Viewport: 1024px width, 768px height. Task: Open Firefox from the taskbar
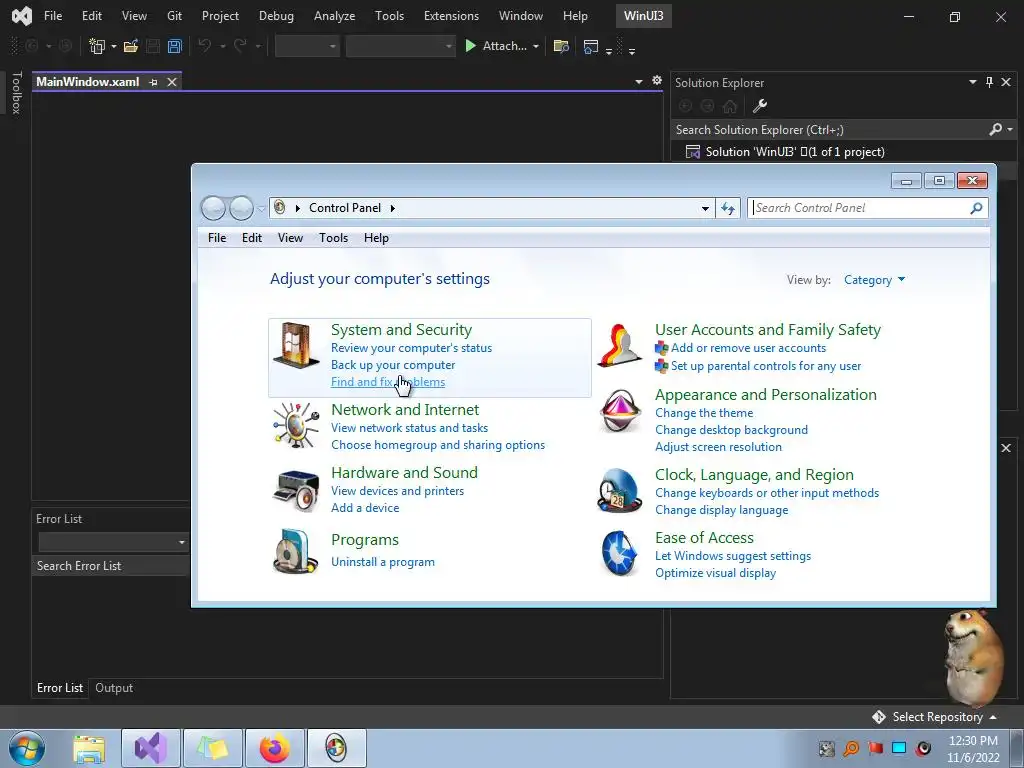[x=274, y=748]
